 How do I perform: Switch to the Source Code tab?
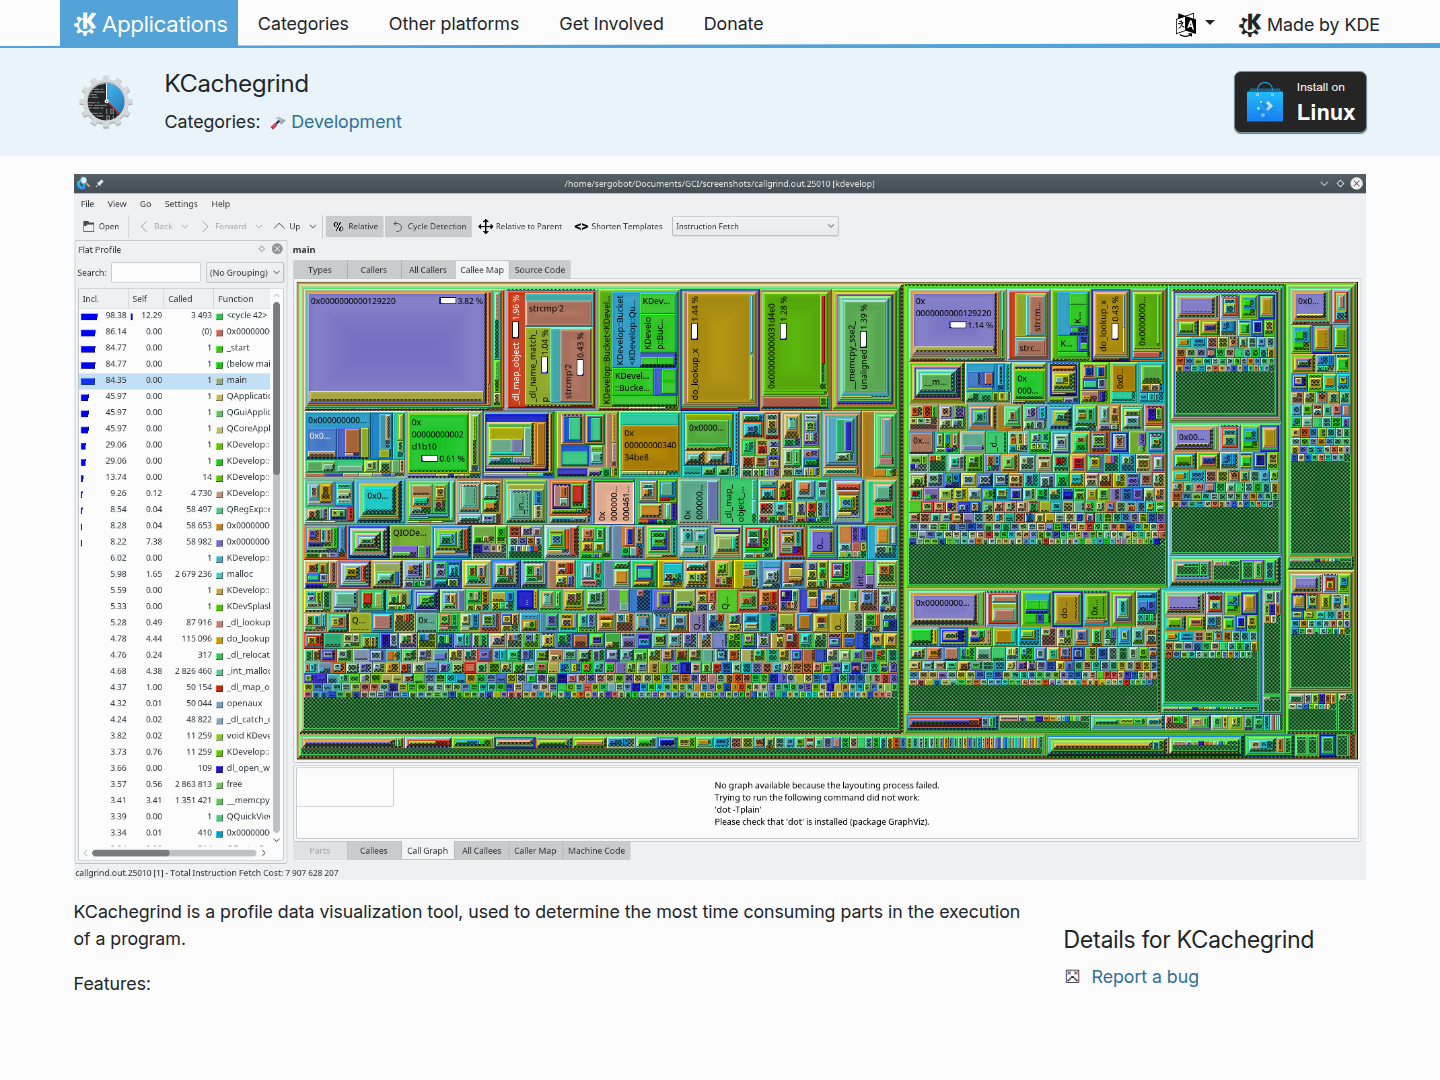[540, 270]
